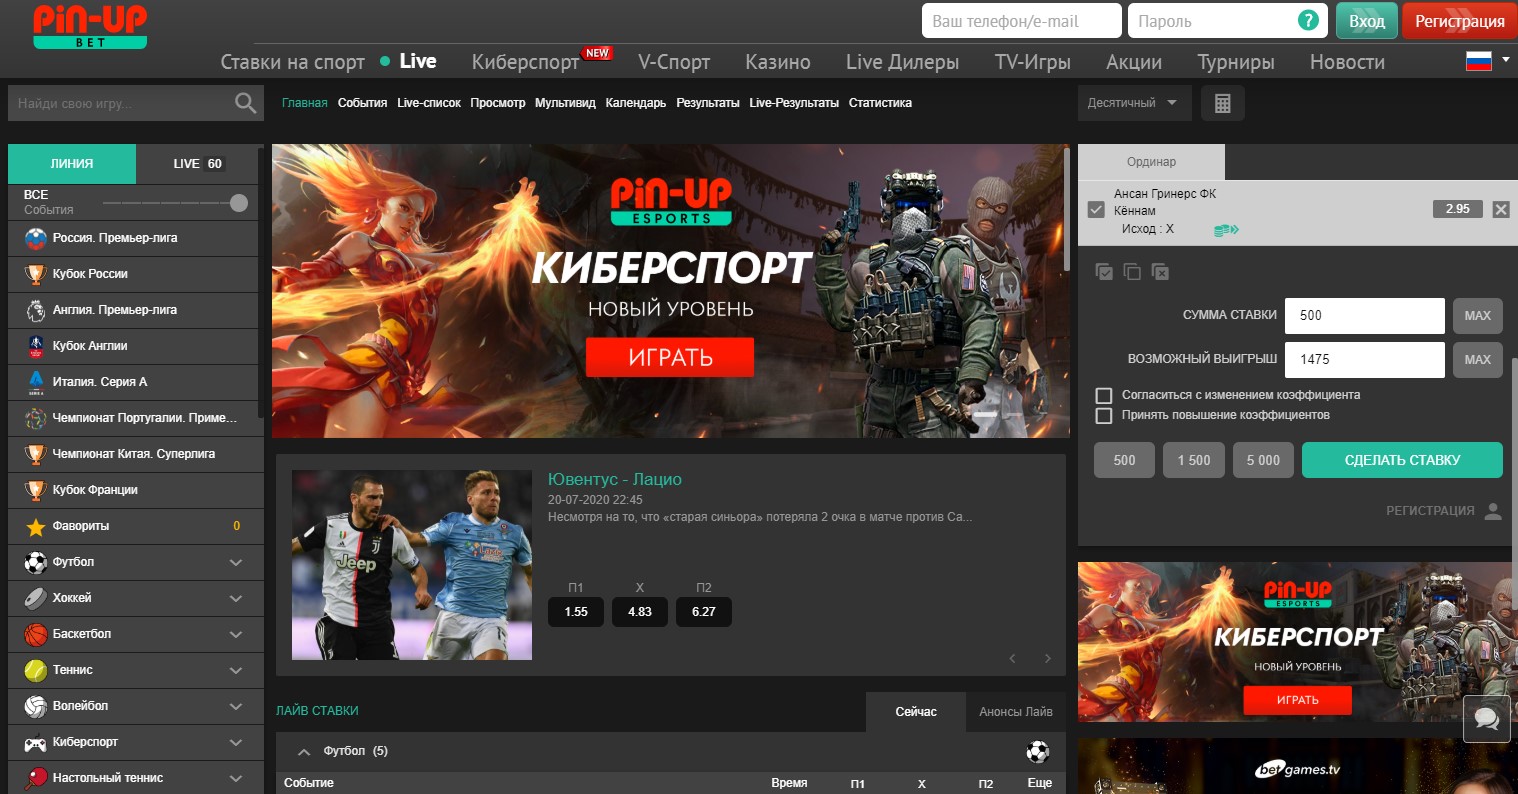Click the football icon beside Футбол (5) header
The width and height of the screenshot is (1518, 794).
1037,750
